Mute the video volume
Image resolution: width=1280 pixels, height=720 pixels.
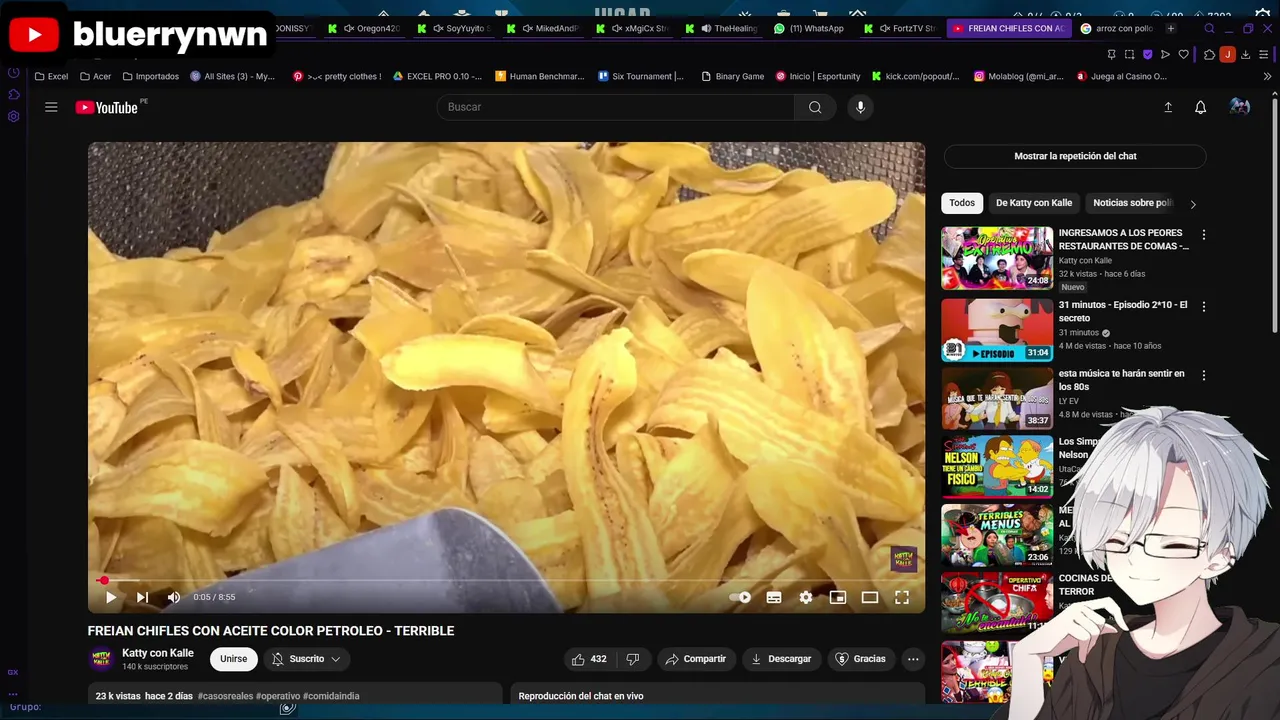pos(174,597)
